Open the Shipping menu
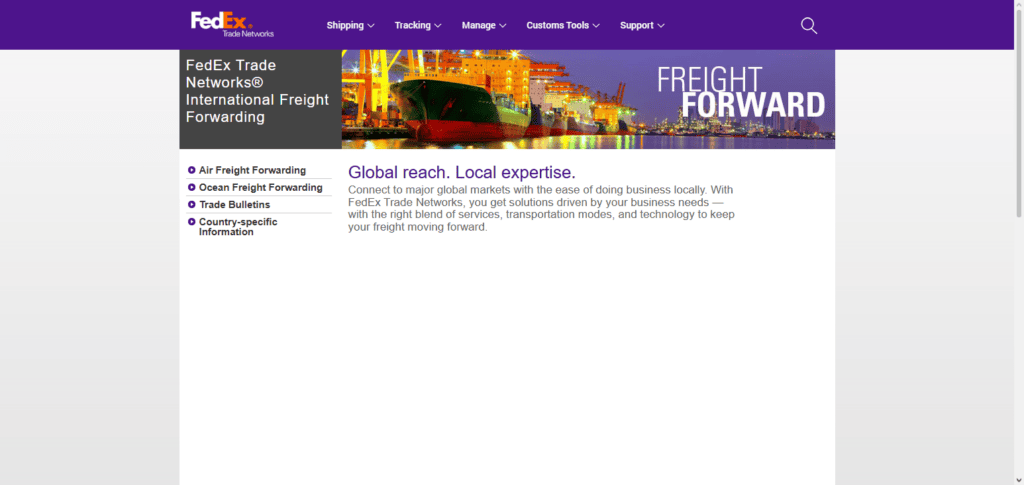 (351, 25)
